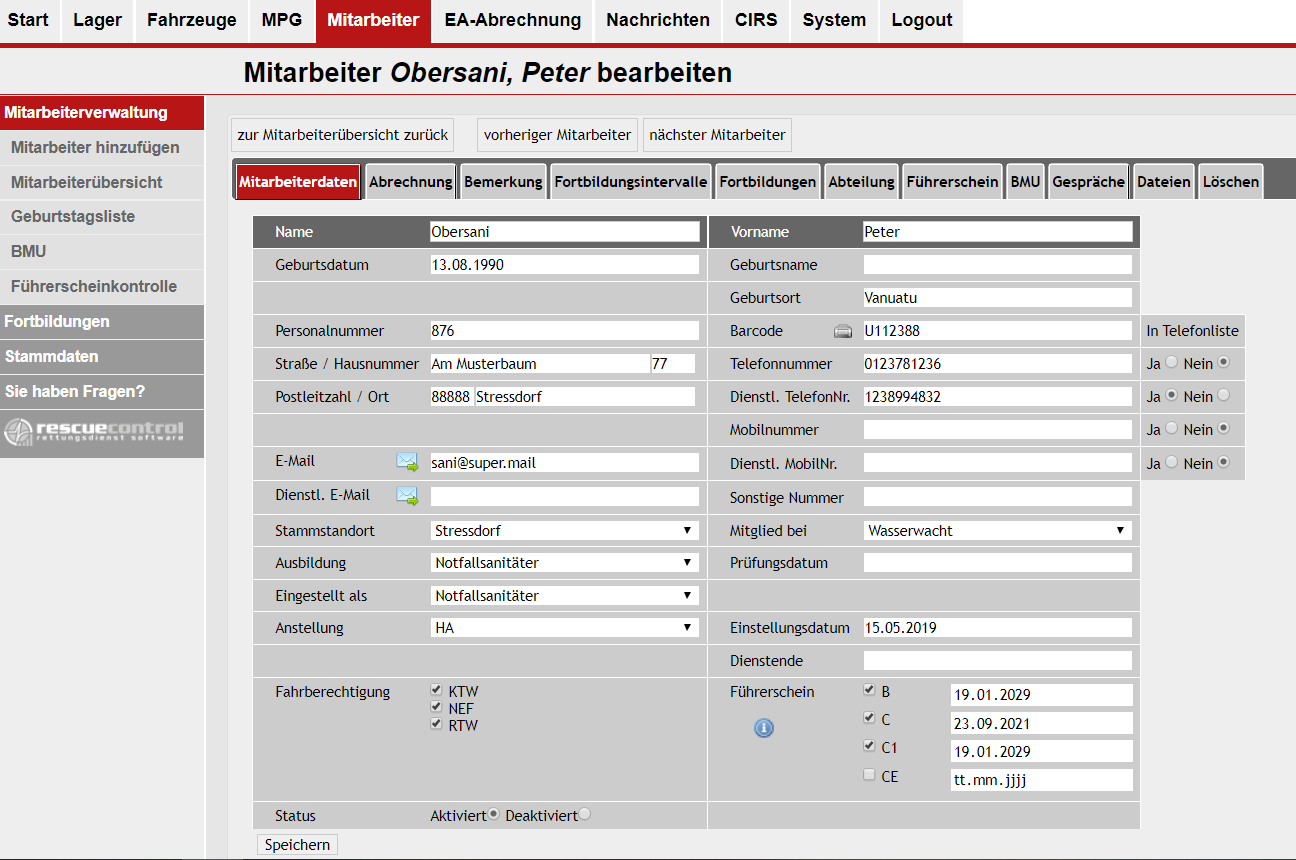Select Ja for Telefonnummer in Telefonliste

(1172, 363)
